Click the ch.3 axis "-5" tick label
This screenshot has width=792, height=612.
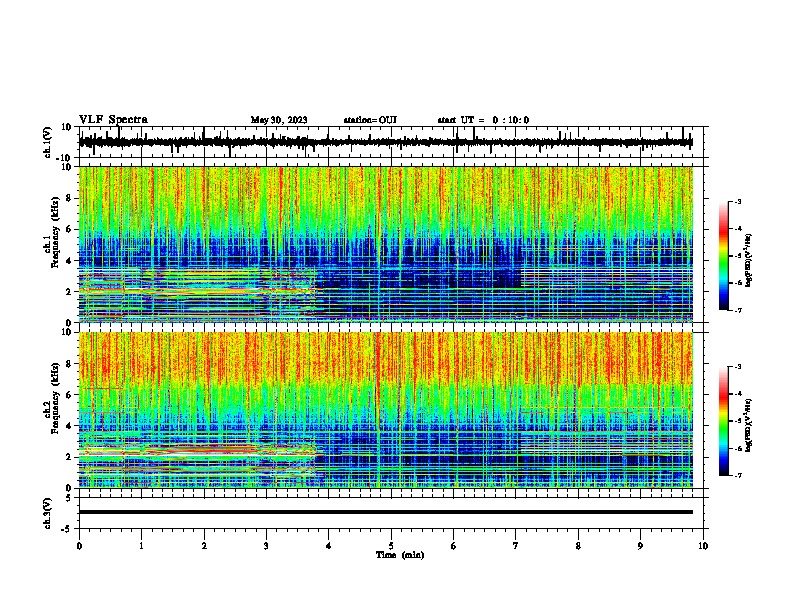point(67,529)
